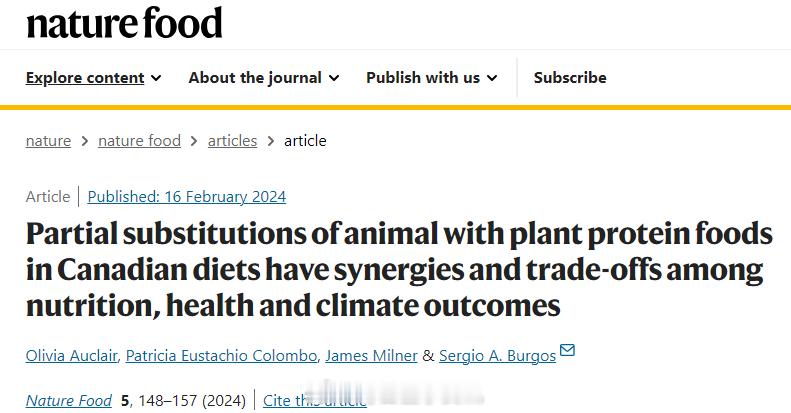Viewport: 791px width, 413px height.
Task: Expand the About the journal chevron
Action: pos(334,78)
